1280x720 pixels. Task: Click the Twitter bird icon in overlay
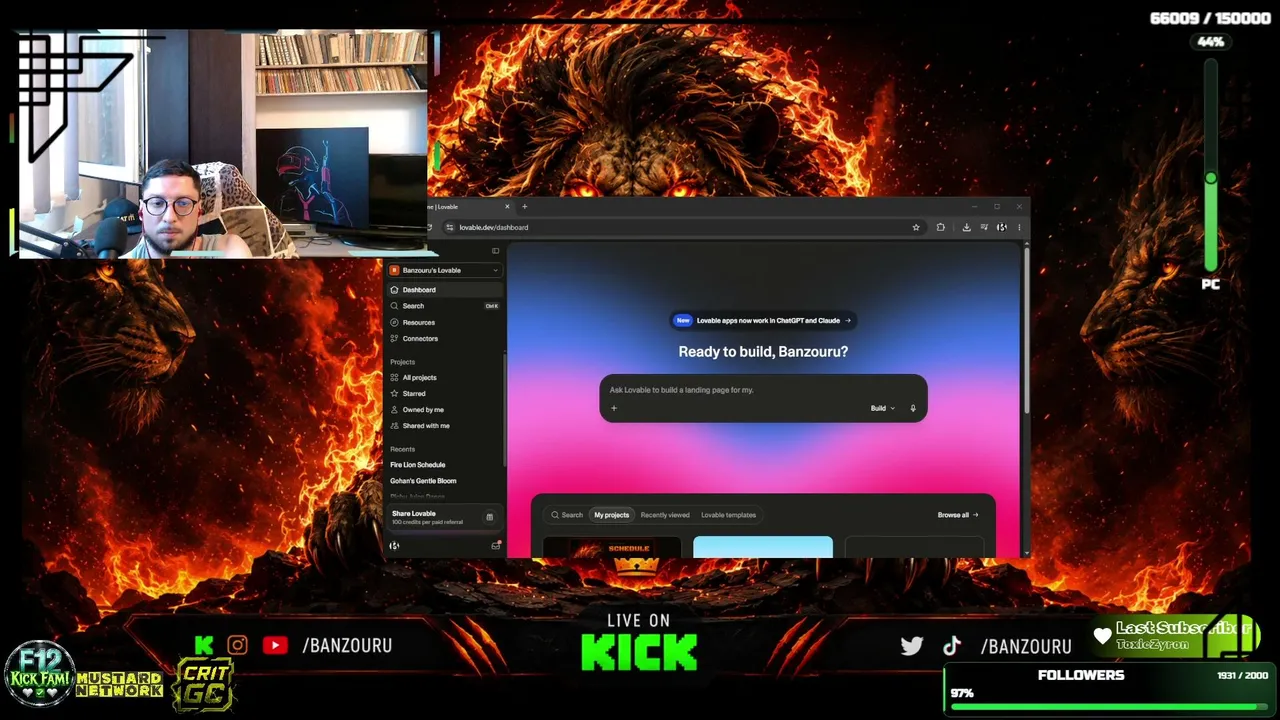(x=912, y=646)
